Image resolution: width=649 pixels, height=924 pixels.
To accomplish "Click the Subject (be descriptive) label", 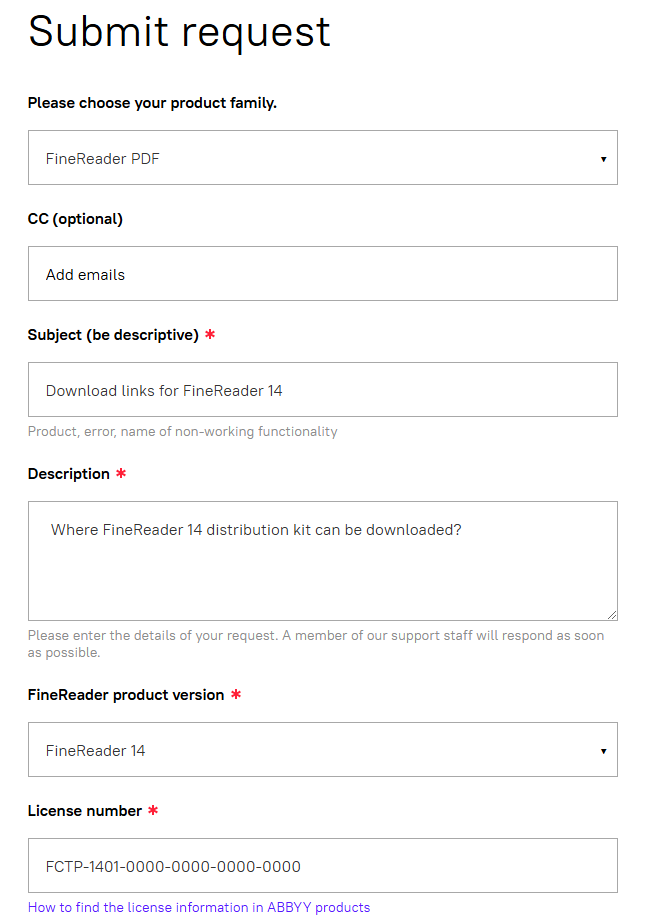I will (113, 335).
